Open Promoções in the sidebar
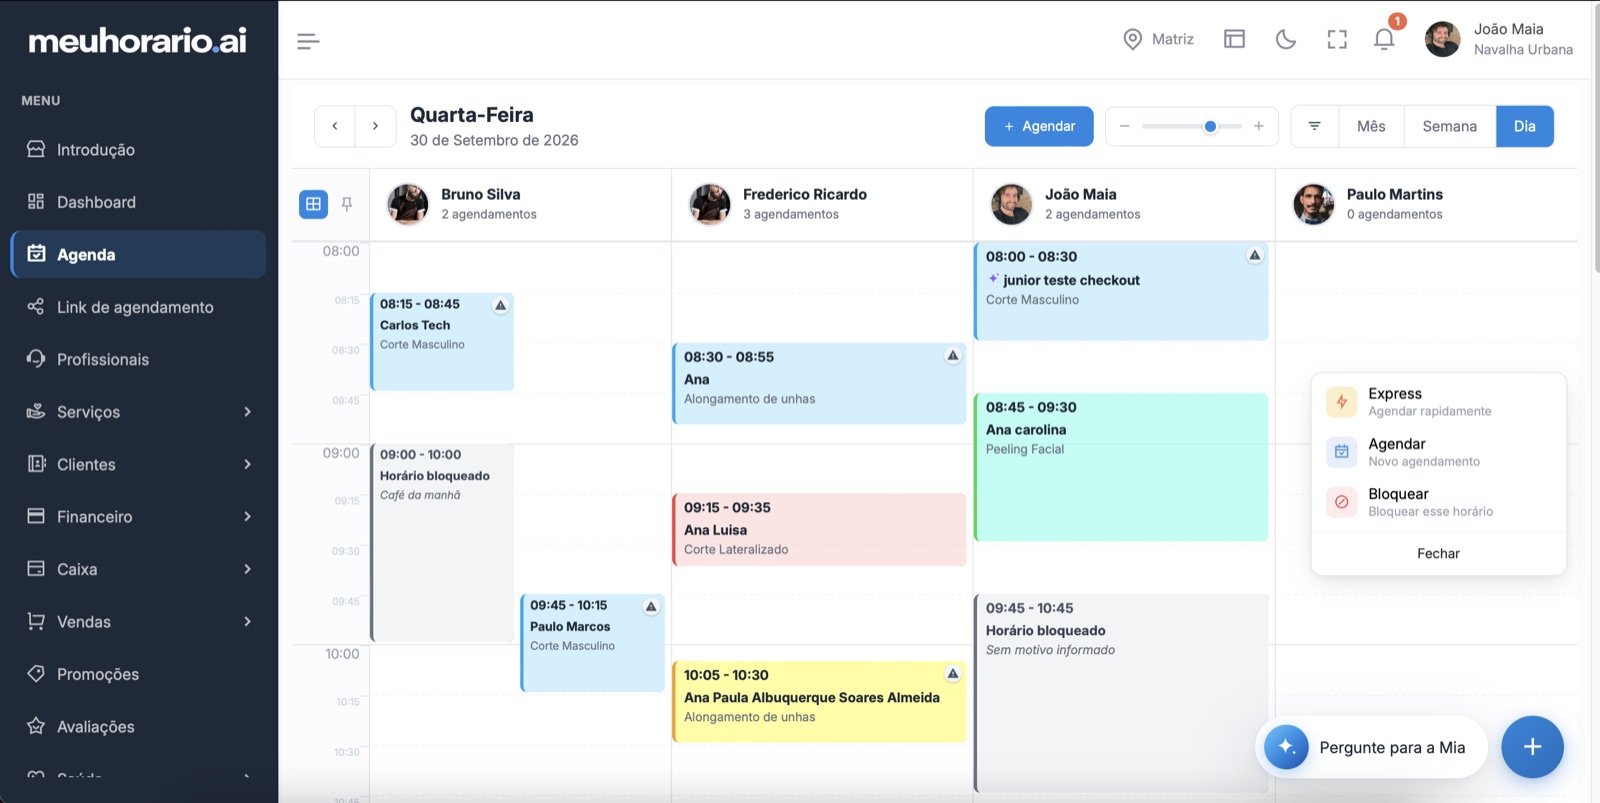Image resolution: width=1600 pixels, height=803 pixels. point(138,674)
